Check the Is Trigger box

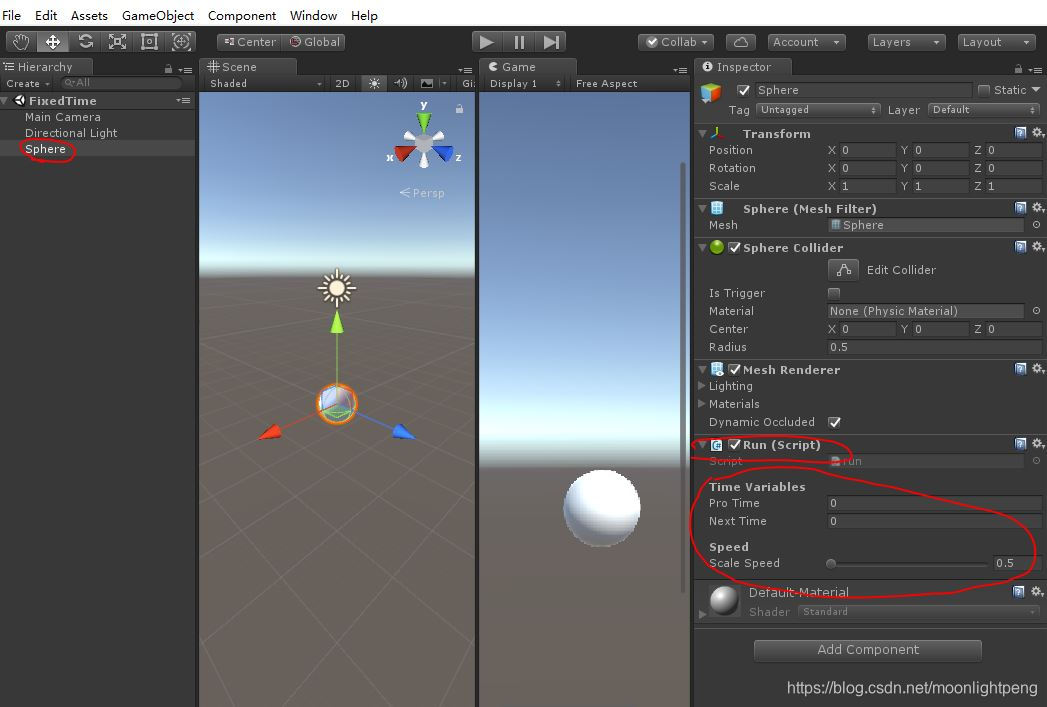(x=834, y=293)
